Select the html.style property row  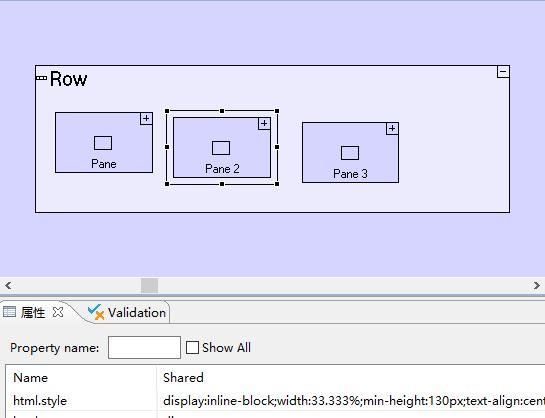tap(275, 401)
